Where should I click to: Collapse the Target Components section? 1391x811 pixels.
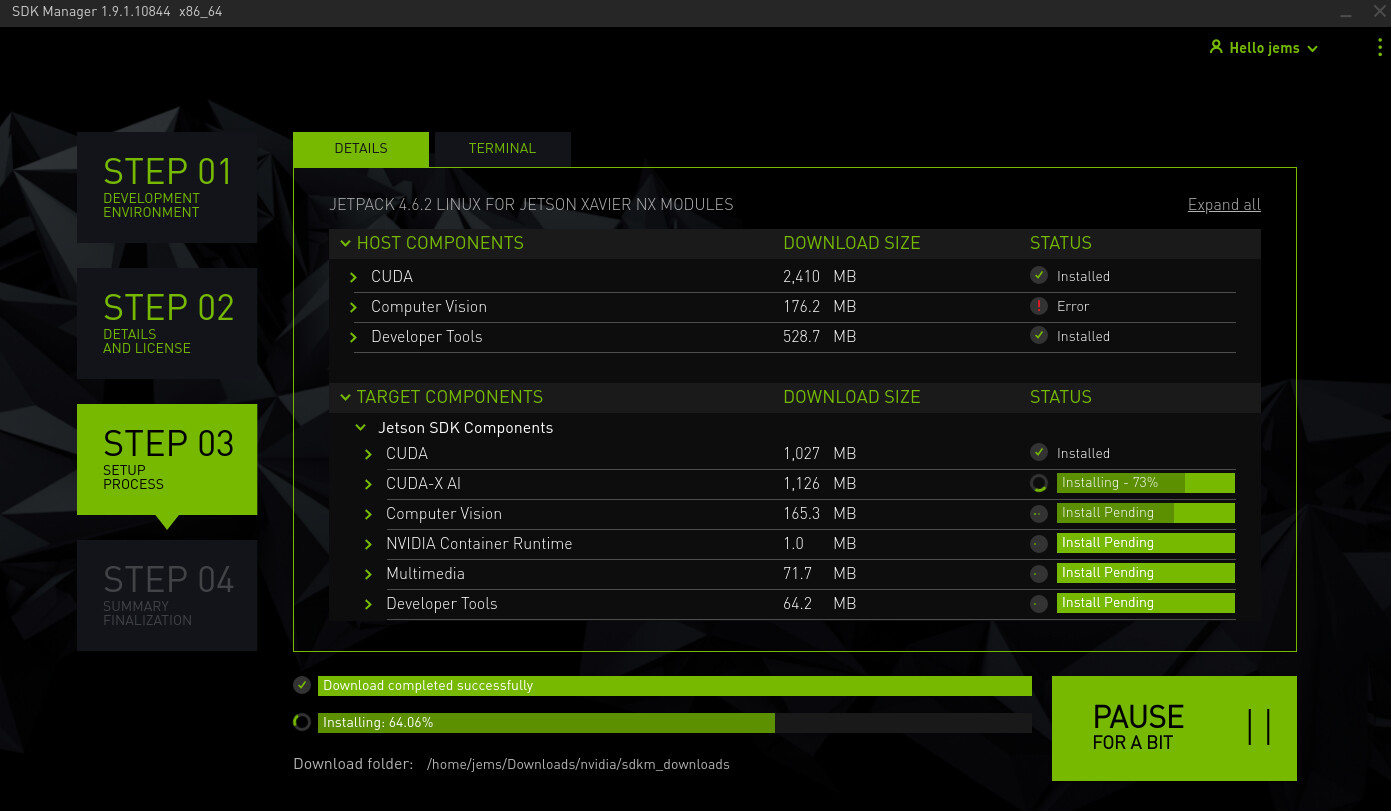click(x=345, y=397)
